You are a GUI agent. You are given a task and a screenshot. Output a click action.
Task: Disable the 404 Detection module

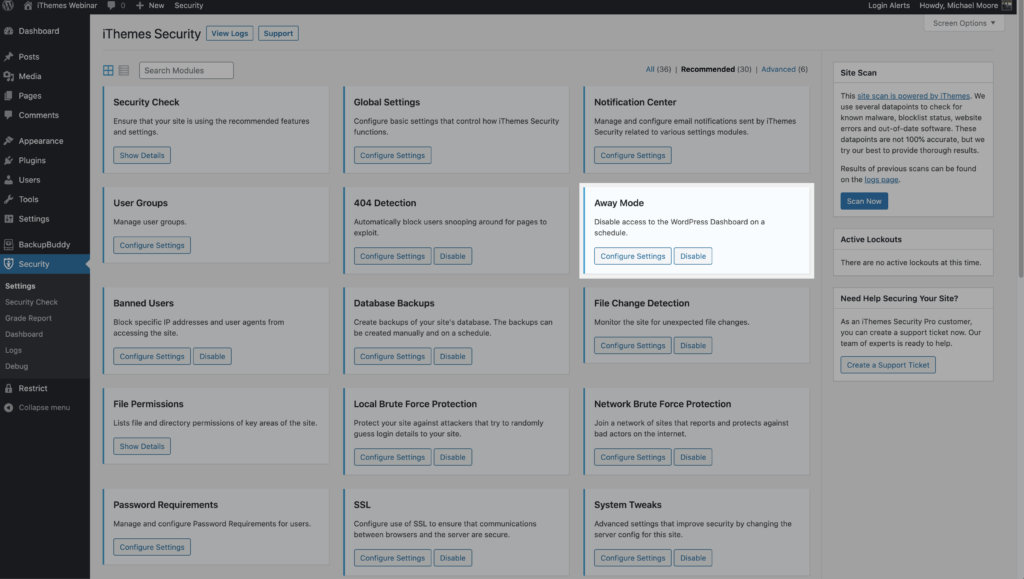[453, 256]
